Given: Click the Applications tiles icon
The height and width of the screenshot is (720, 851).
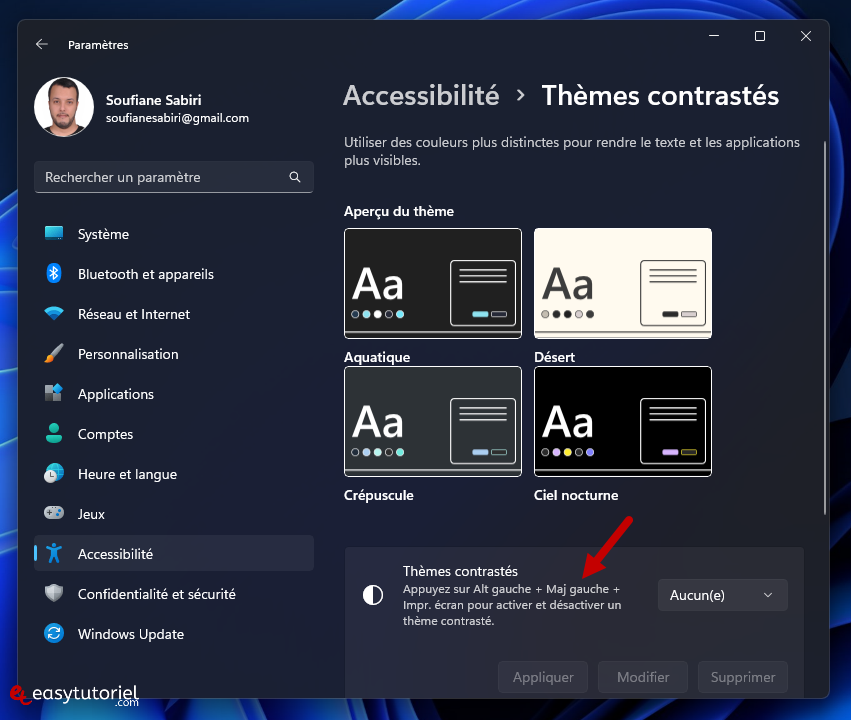Looking at the screenshot, I should click(x=54, y=393).
